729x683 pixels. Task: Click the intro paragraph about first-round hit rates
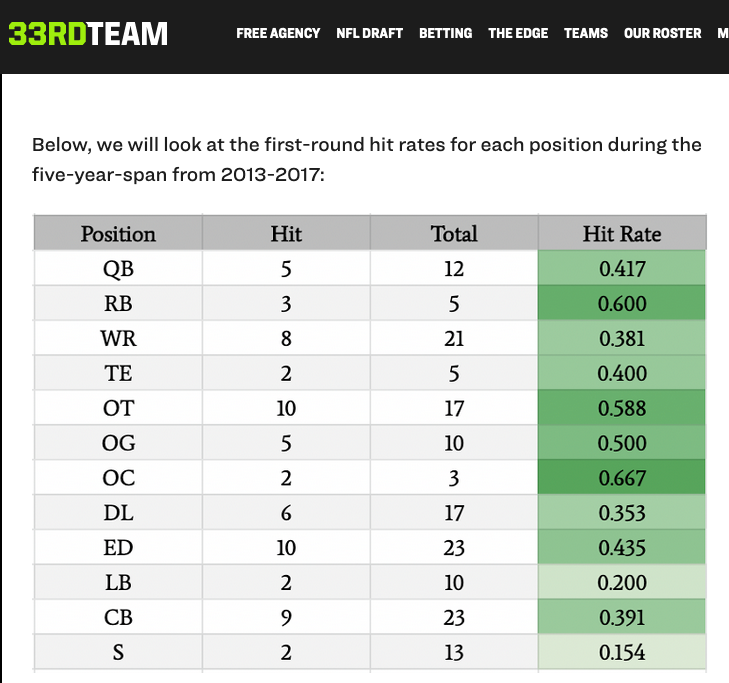366,159
